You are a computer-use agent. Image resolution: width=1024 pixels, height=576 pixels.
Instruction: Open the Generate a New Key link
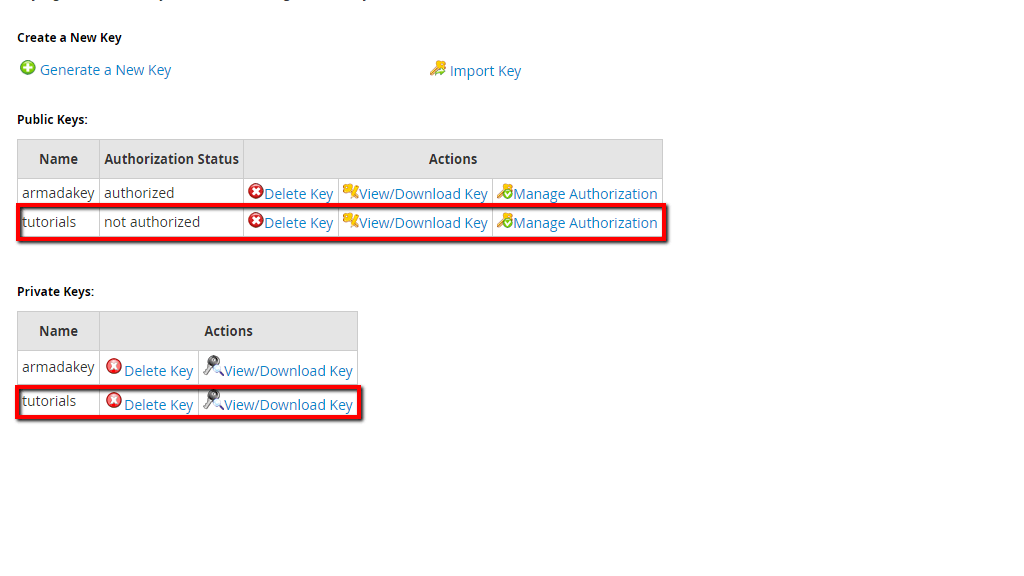pyautogui.click(x=105, y=70)
